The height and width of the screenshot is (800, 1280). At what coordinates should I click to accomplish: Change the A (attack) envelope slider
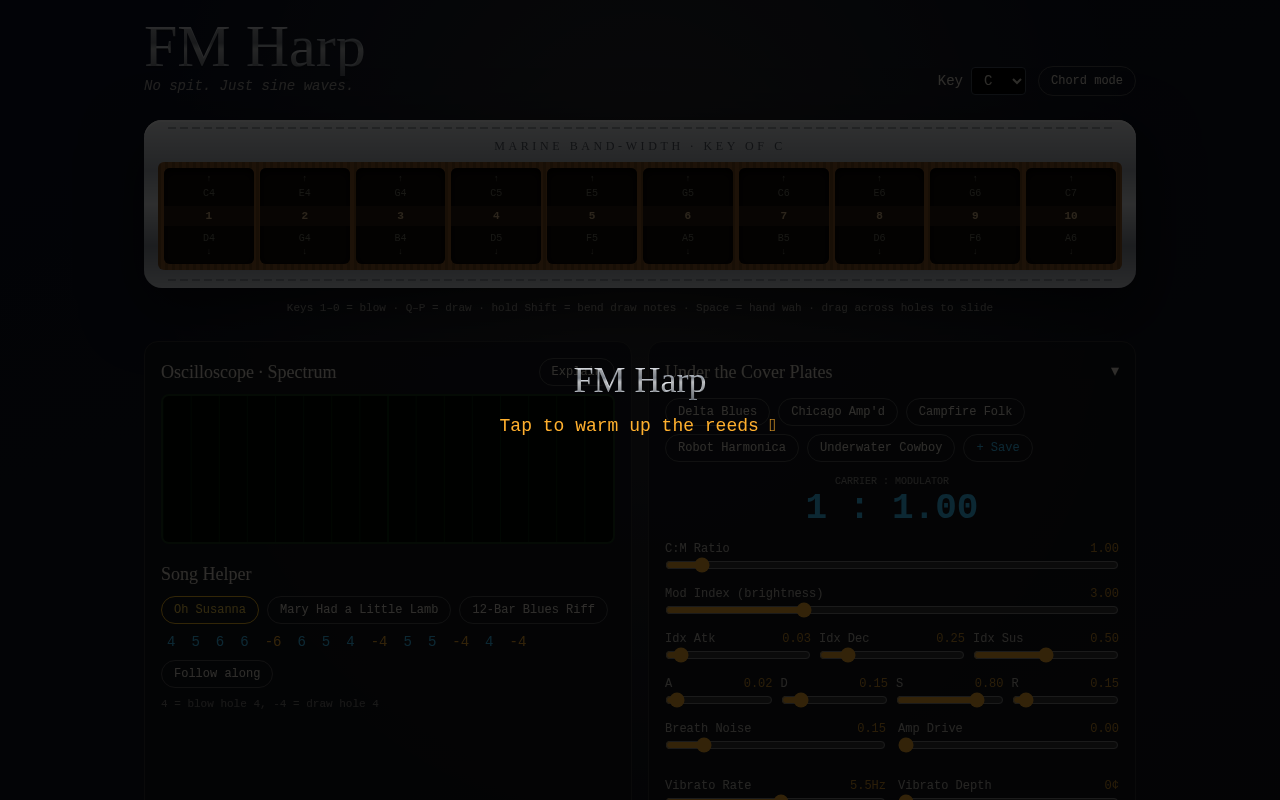tap(719, 700)
